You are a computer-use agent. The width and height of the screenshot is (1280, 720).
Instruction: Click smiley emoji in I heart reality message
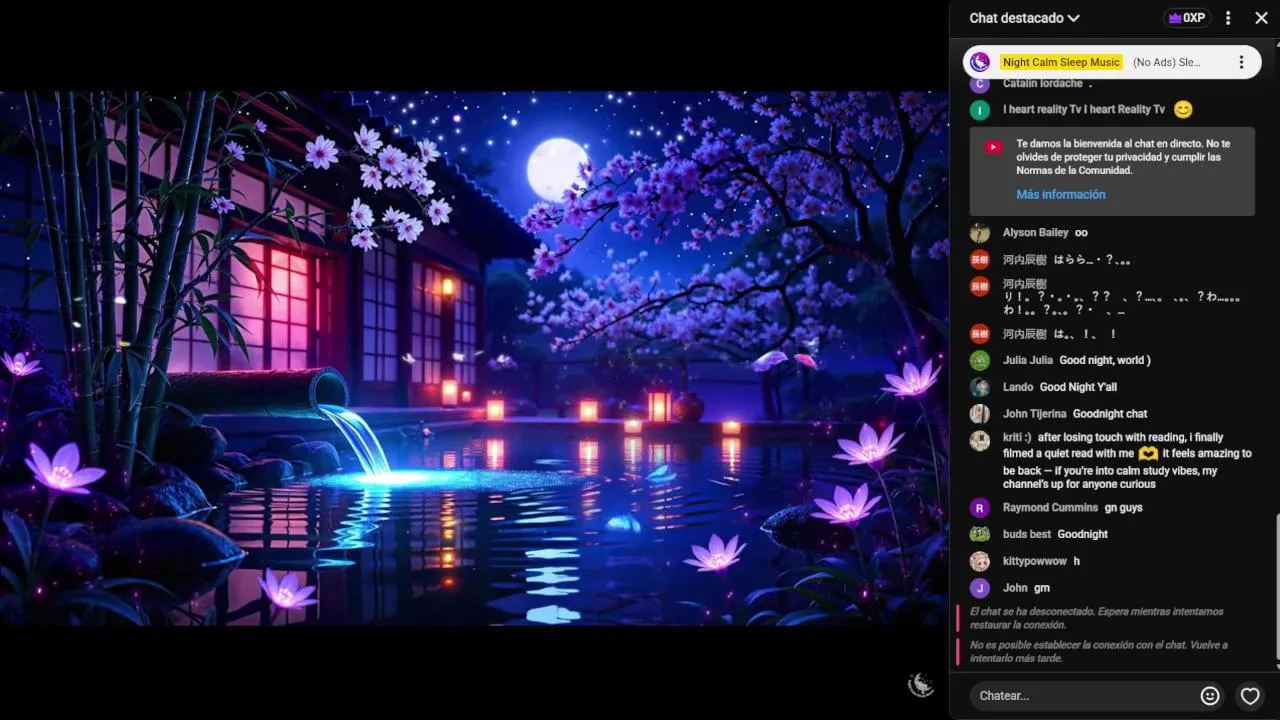[1183, 109]
